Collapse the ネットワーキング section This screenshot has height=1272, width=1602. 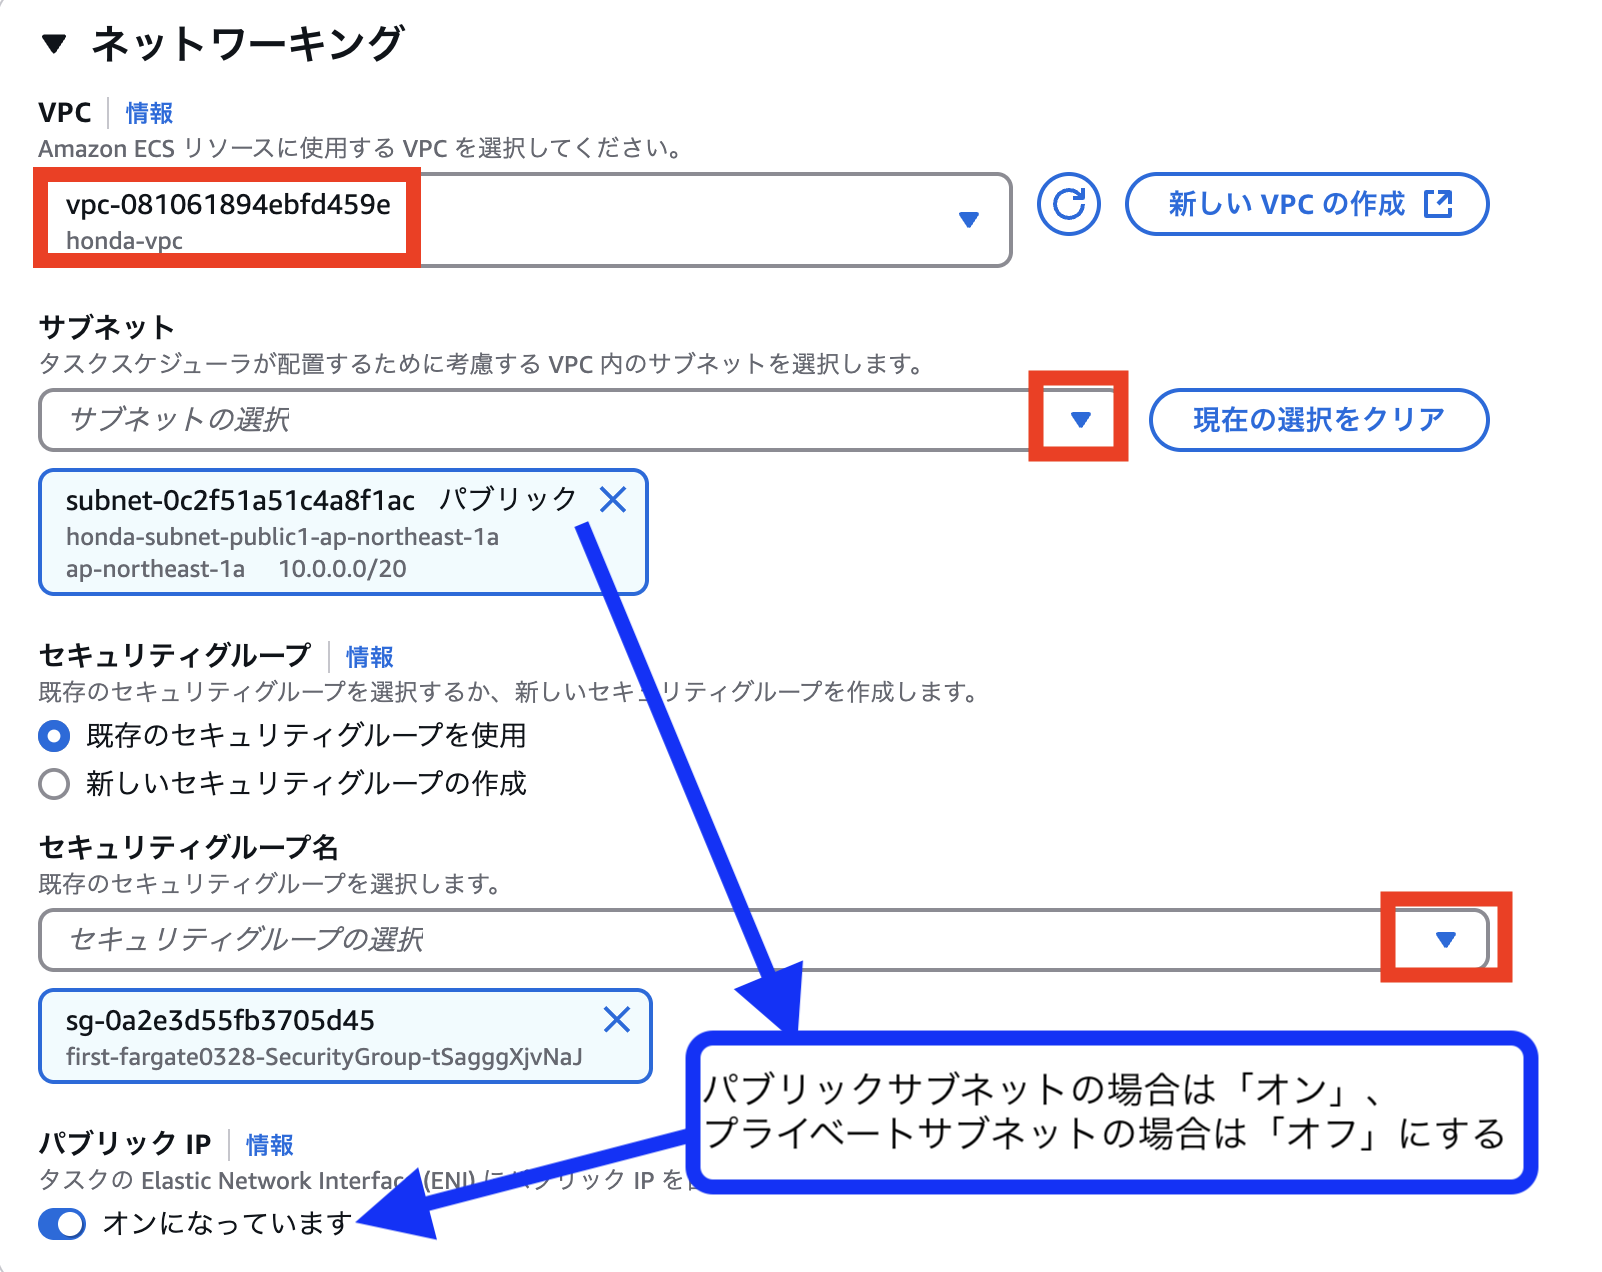(x=55, y=43)
